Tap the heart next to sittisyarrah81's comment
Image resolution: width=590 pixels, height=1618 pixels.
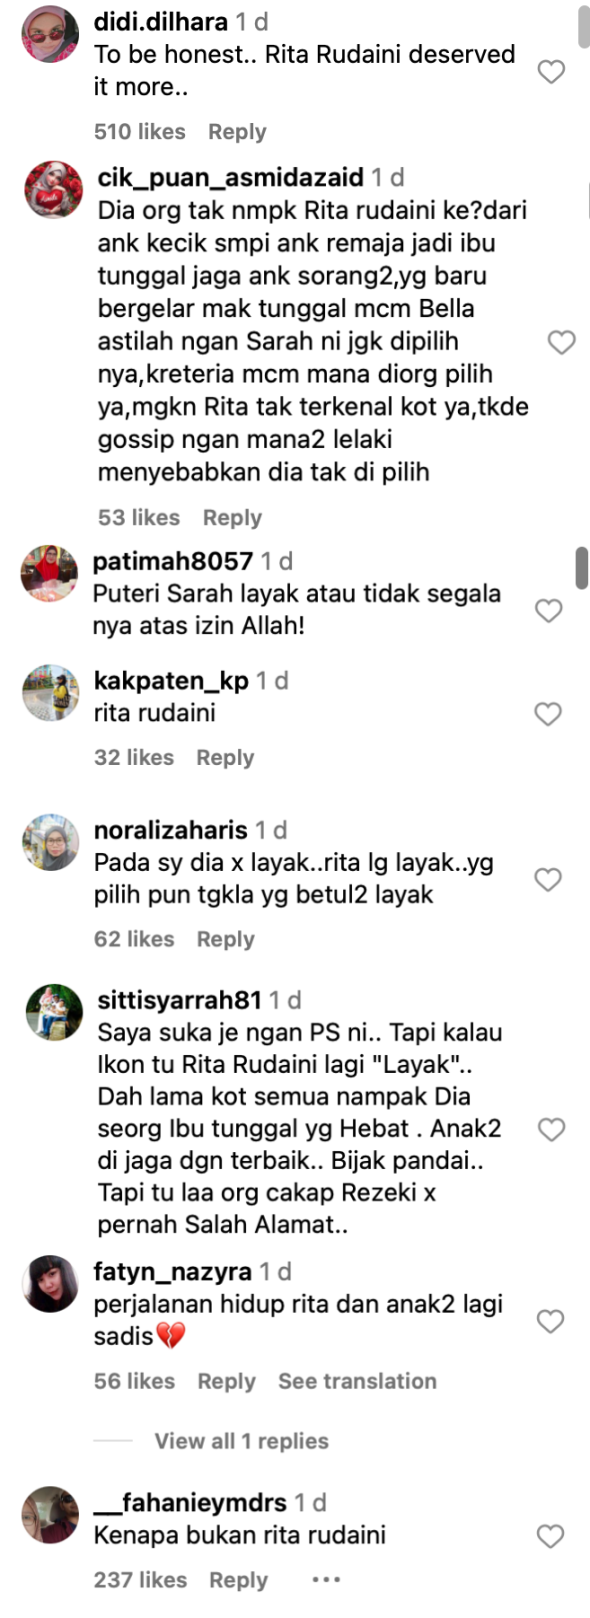552,1129
